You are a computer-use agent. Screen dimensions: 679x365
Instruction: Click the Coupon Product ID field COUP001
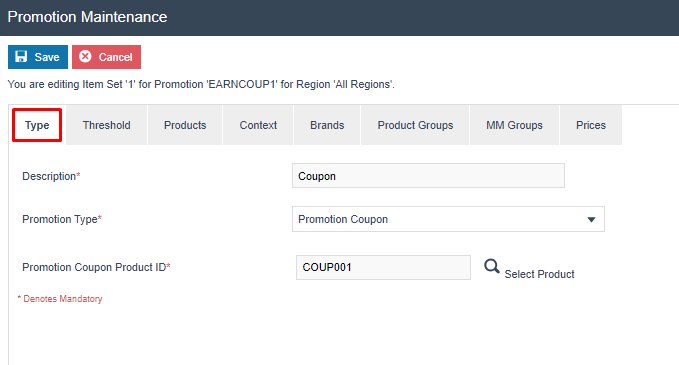coord(383,267)
